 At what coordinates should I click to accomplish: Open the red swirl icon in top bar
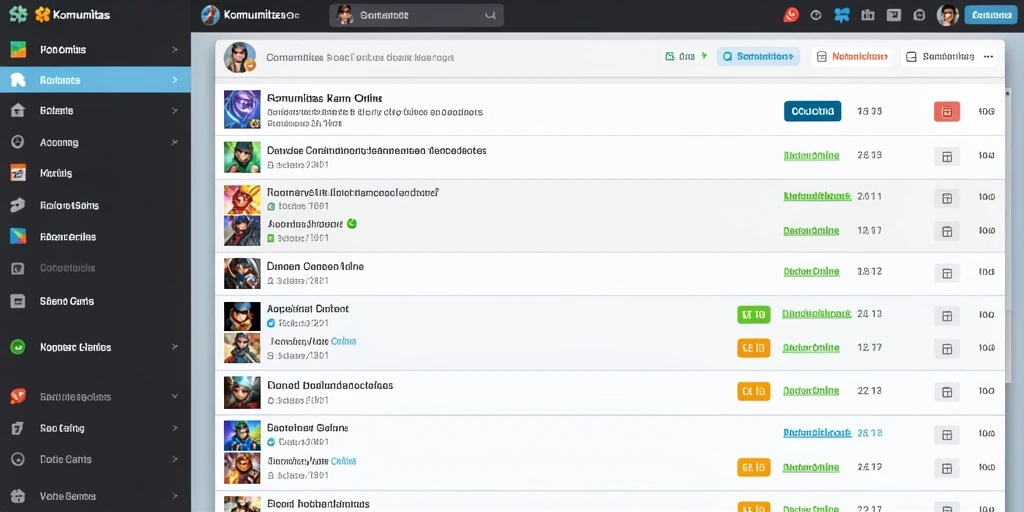coord(791,15)
